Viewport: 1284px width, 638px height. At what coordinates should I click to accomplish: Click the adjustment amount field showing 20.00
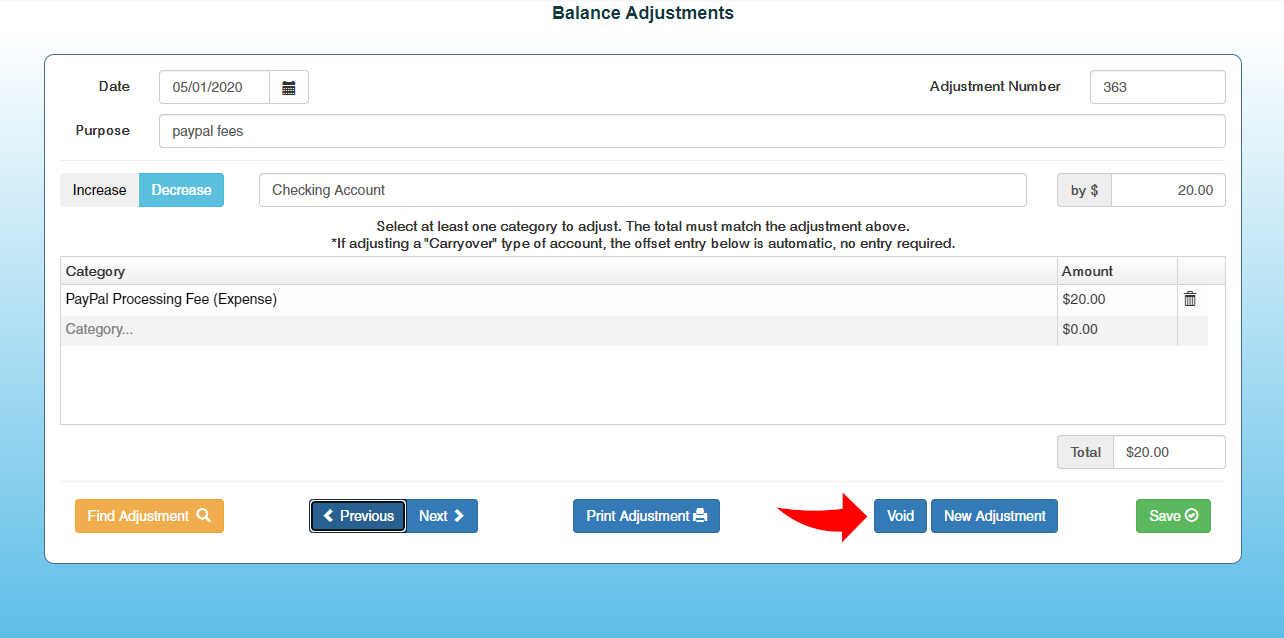coord(1167,190)
